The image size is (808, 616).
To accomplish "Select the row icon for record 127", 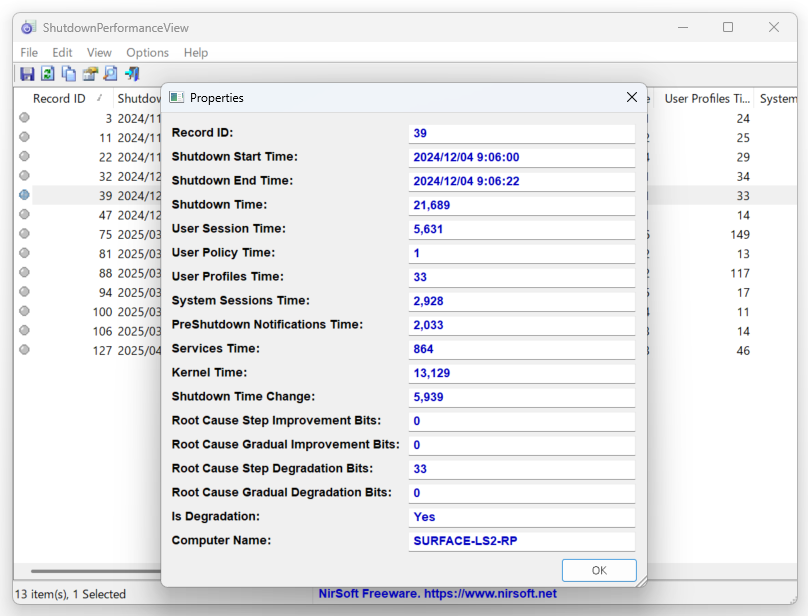I will 24,349.
